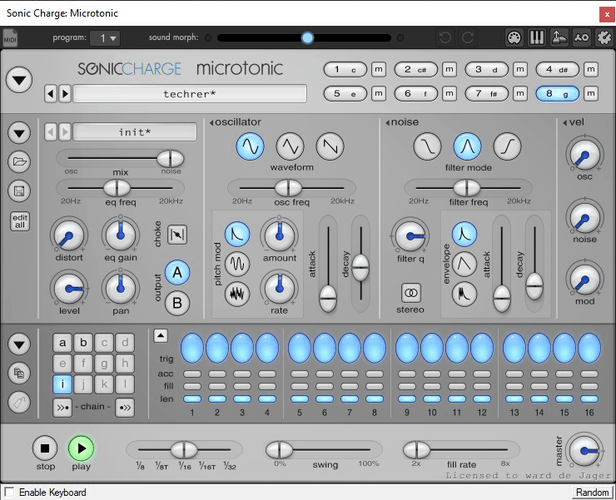
Task: Mute drum channel 5
Action: 378,93
